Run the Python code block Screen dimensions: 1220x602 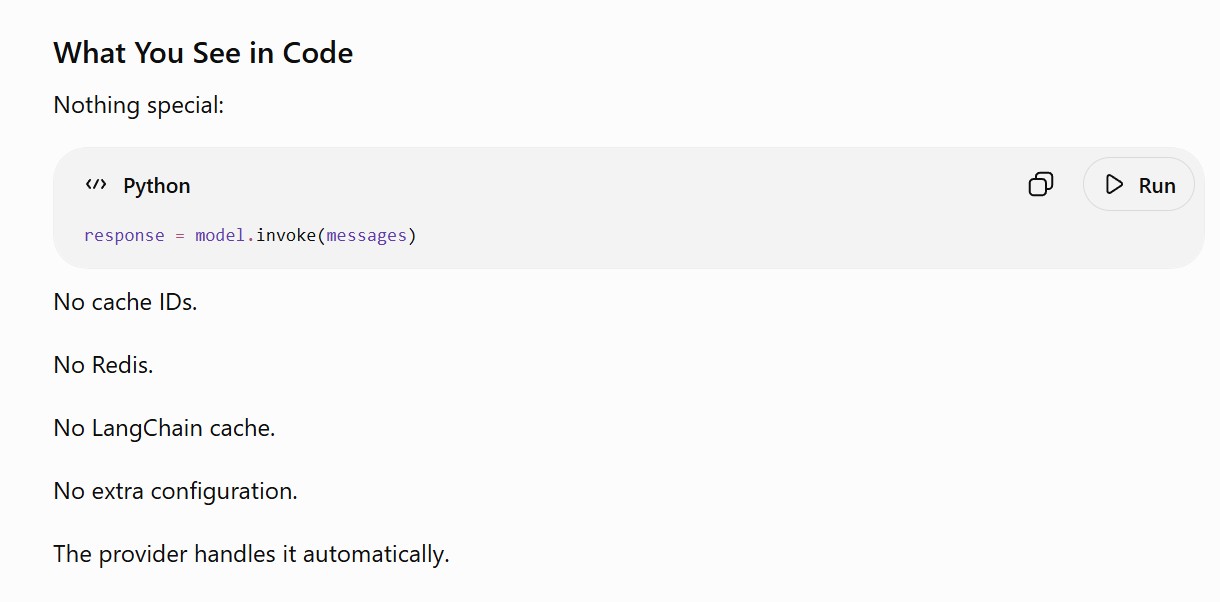click(x=1139, y=185)
